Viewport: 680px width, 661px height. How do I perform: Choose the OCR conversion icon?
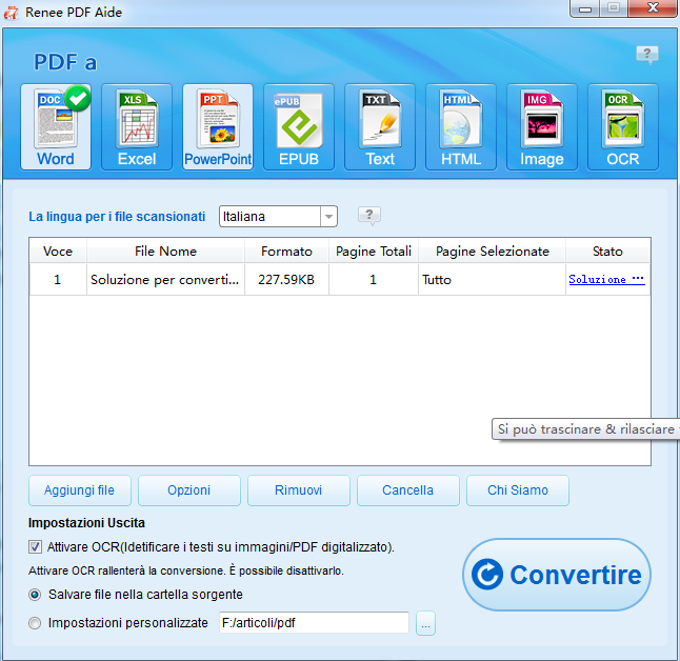click(x=623, y=127)
